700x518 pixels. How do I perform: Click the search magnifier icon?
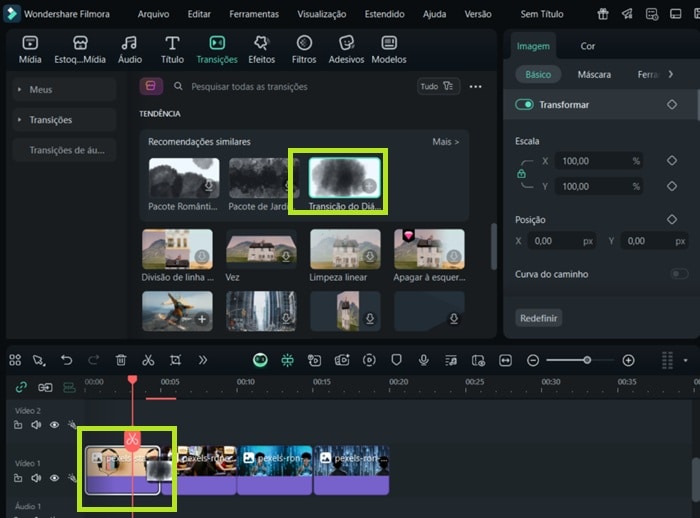click(178, 86)
